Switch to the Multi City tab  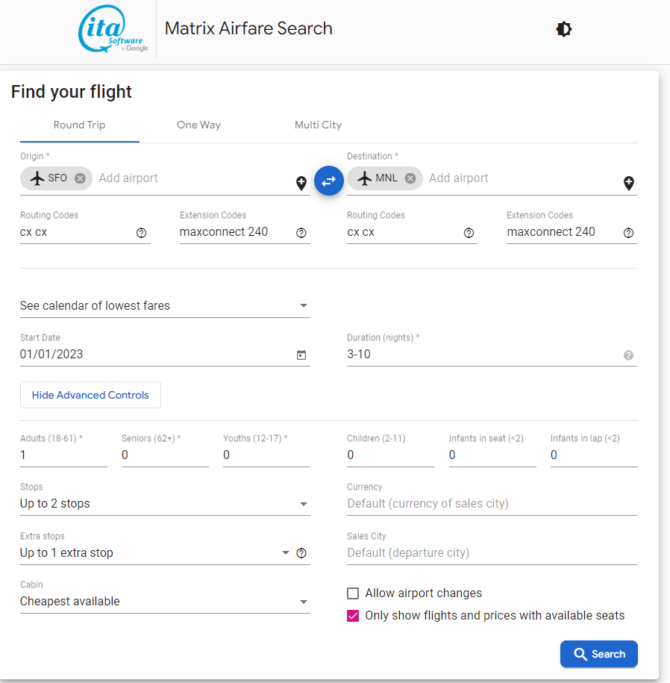click(318, 125)
